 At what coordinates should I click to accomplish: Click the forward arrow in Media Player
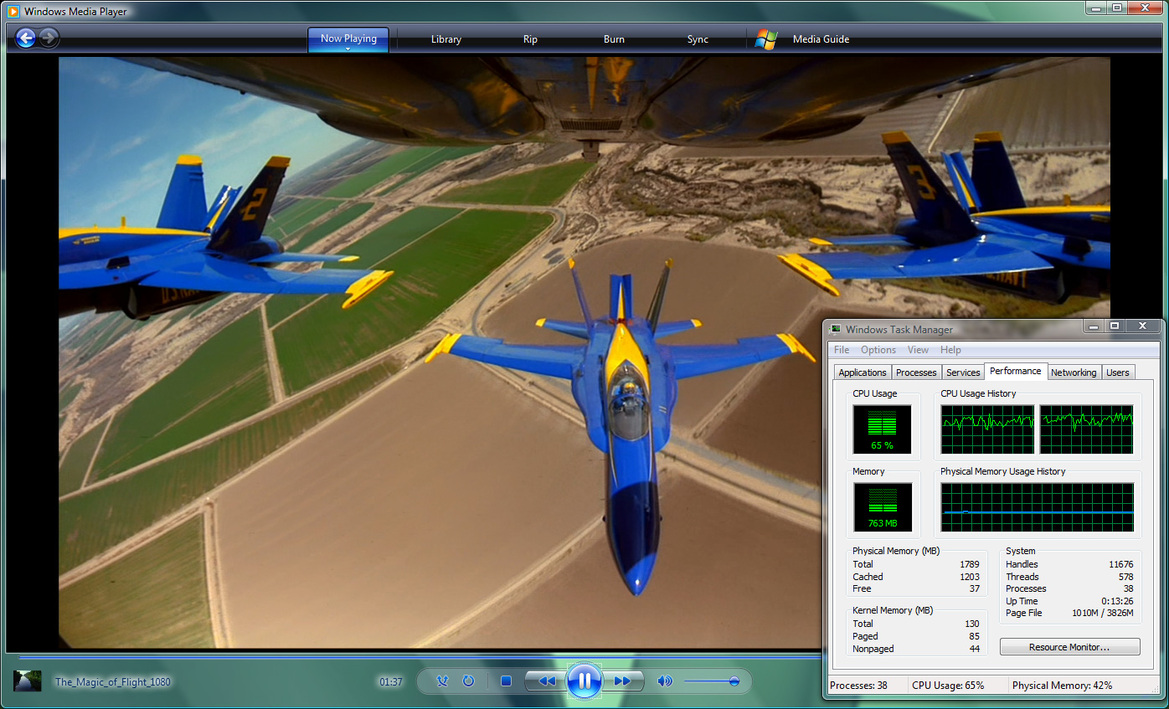[x=48, y=38]
